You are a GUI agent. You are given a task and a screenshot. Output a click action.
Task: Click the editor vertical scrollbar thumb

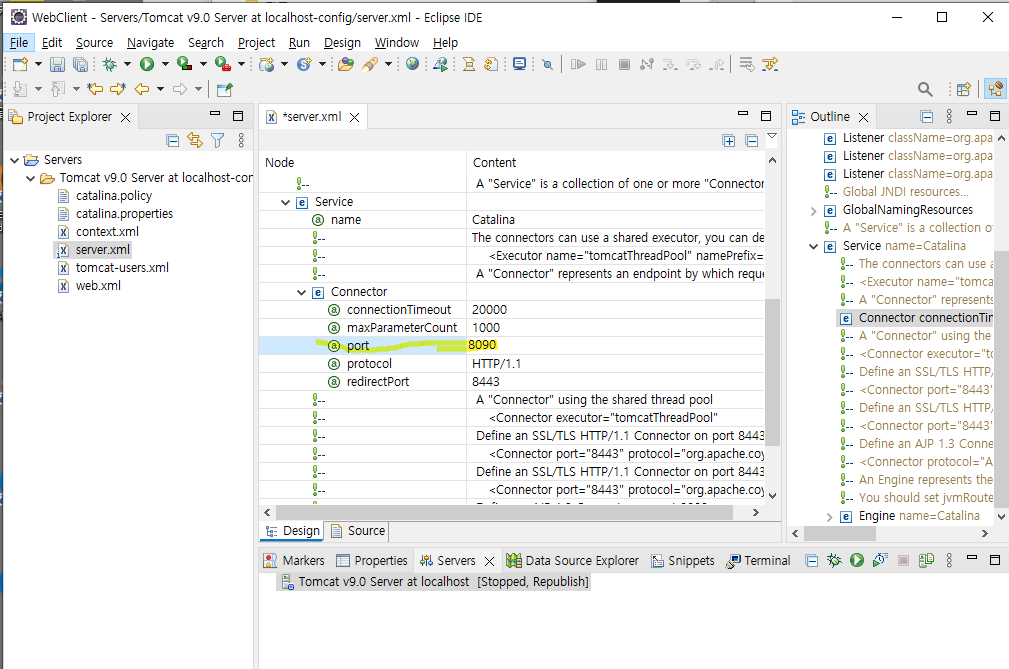pyautogui.click(x=772, y=372)
